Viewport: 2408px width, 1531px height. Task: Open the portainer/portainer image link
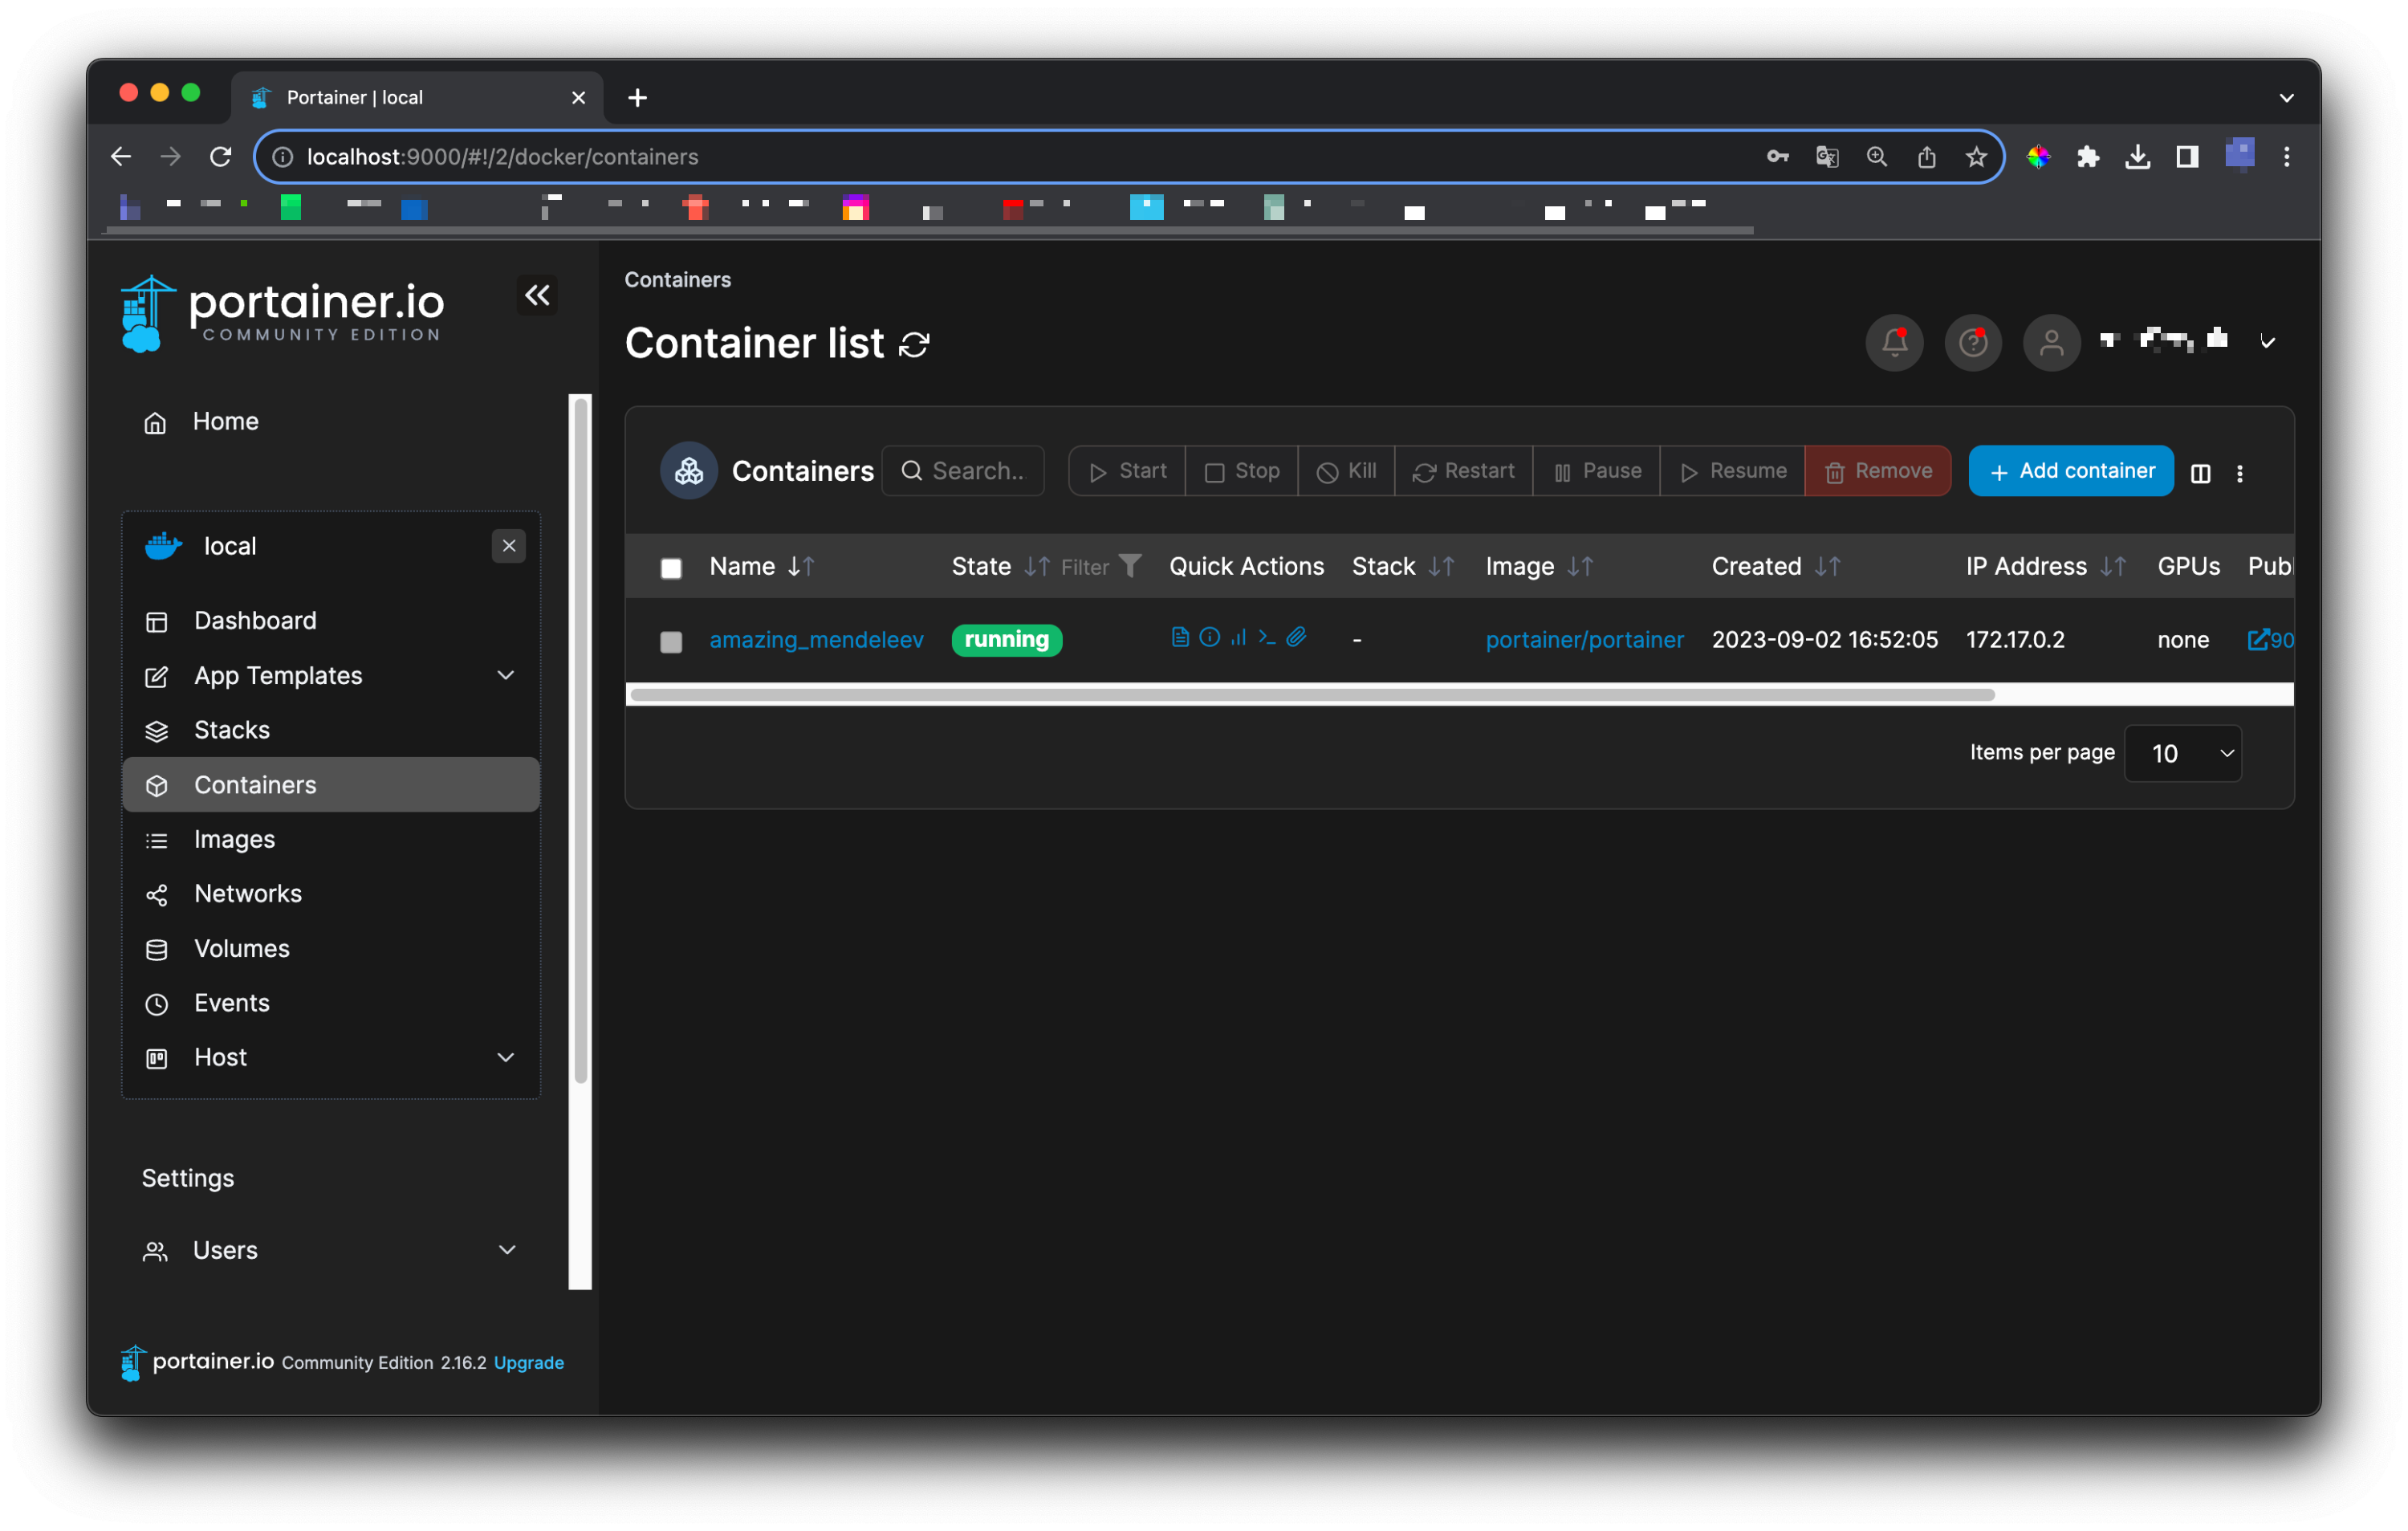click(x=1584, y=640)
